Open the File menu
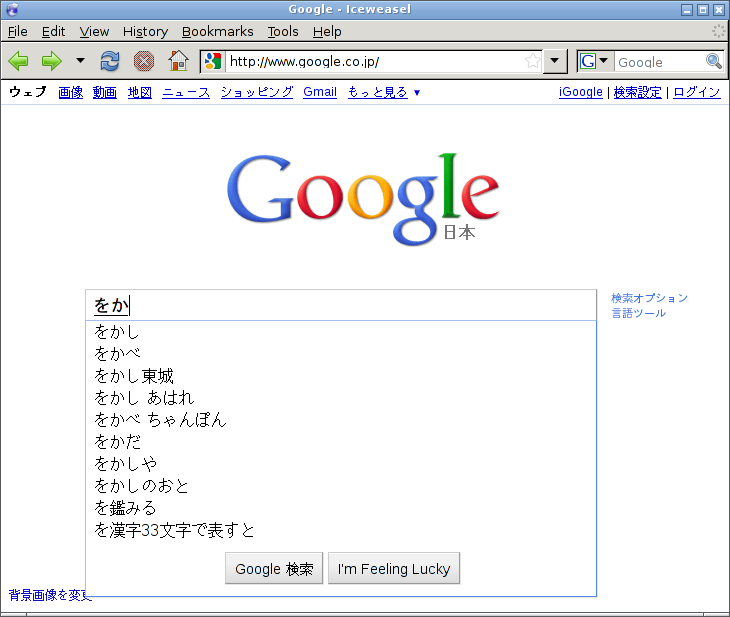The width and height of the screenshot is (730, 617). pyautogui.click(x=18, y=32)
